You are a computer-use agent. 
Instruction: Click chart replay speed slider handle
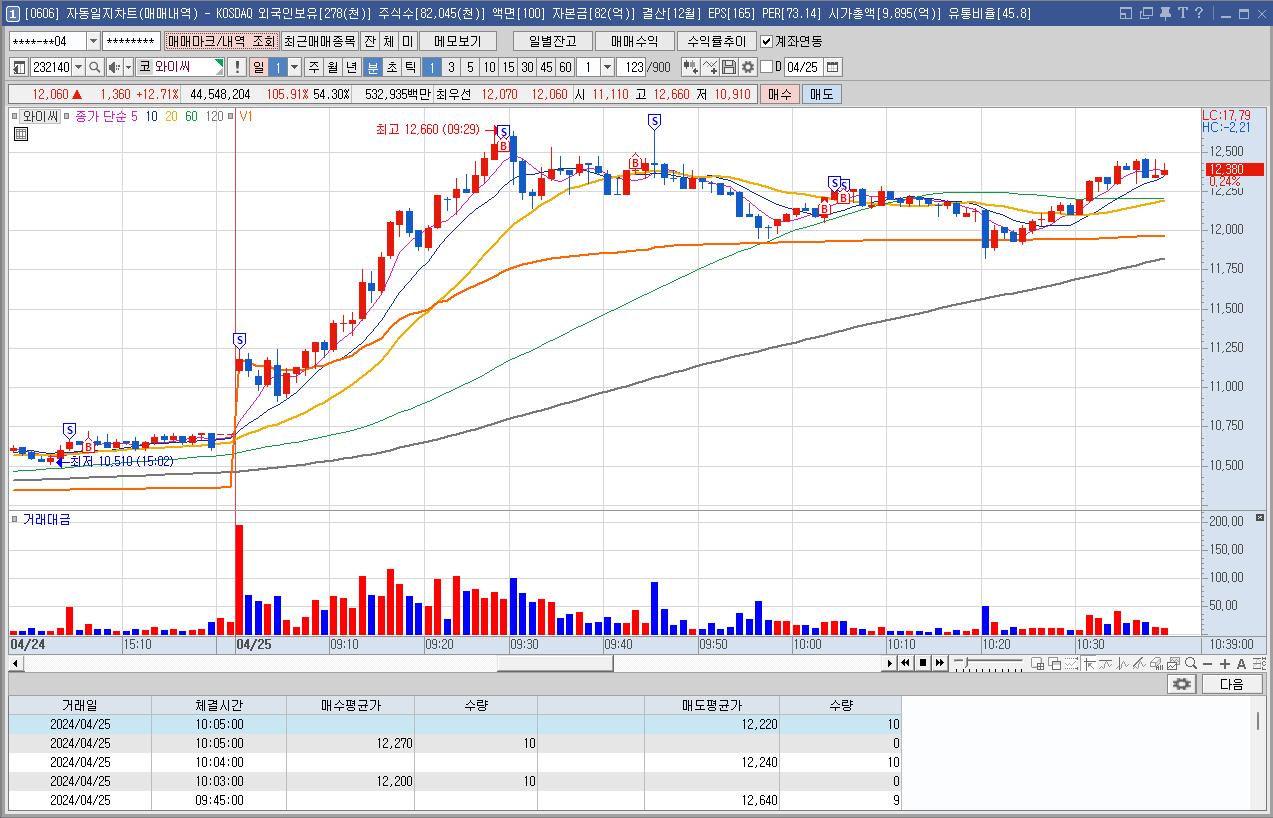pyautogui.click(x=967, y=662)
